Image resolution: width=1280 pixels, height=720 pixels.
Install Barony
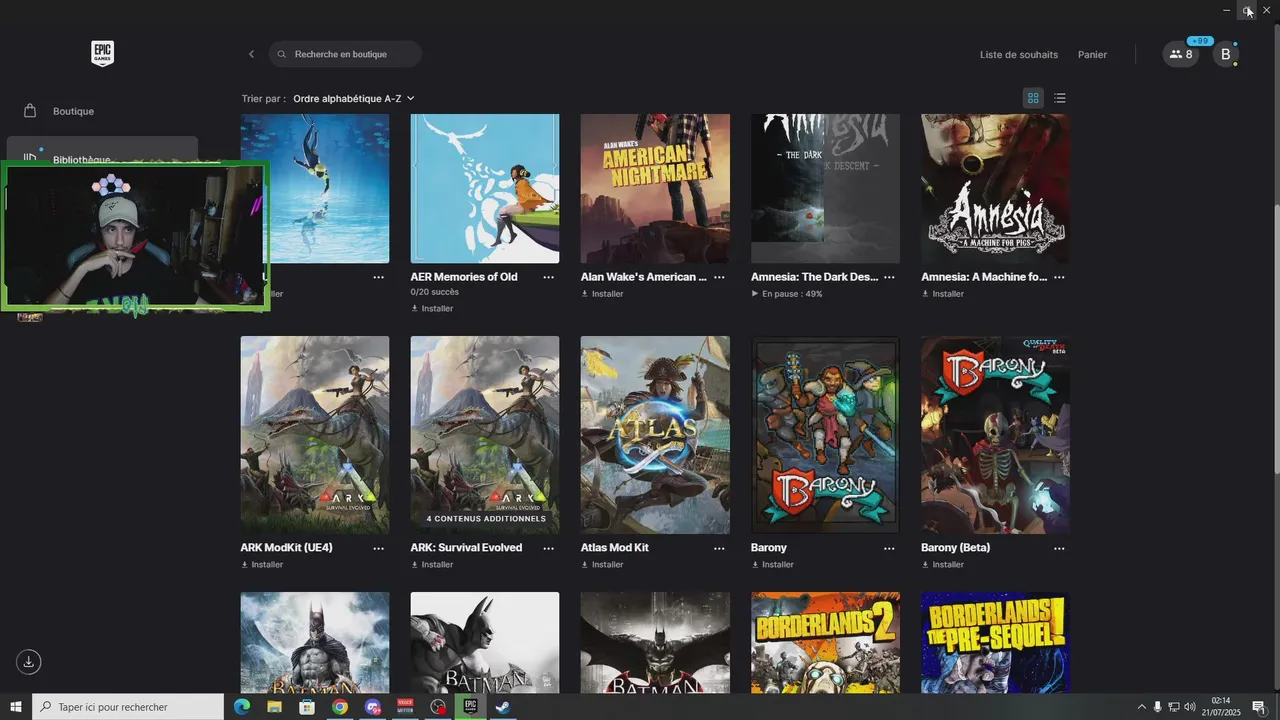[773, 564]
